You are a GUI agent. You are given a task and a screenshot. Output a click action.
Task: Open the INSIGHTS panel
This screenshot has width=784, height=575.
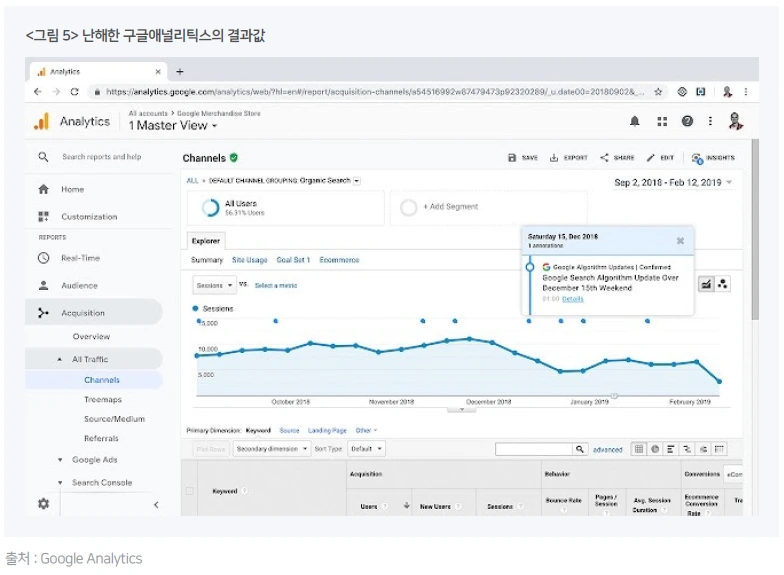[x=713, y=158]
